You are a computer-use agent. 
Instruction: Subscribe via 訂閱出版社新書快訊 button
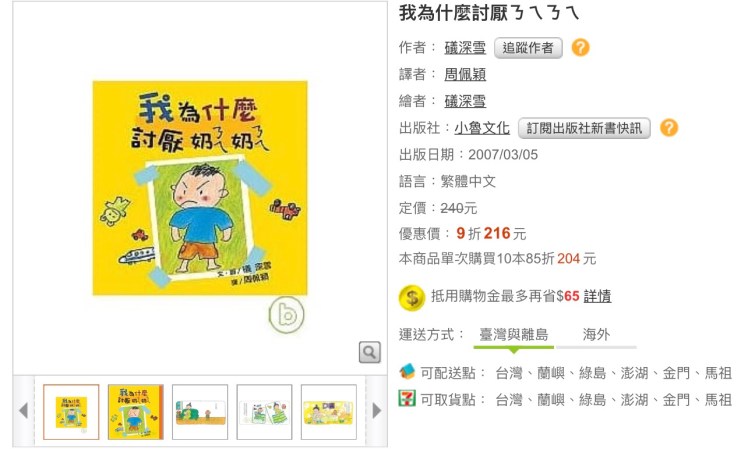click(x=584, y=128)
